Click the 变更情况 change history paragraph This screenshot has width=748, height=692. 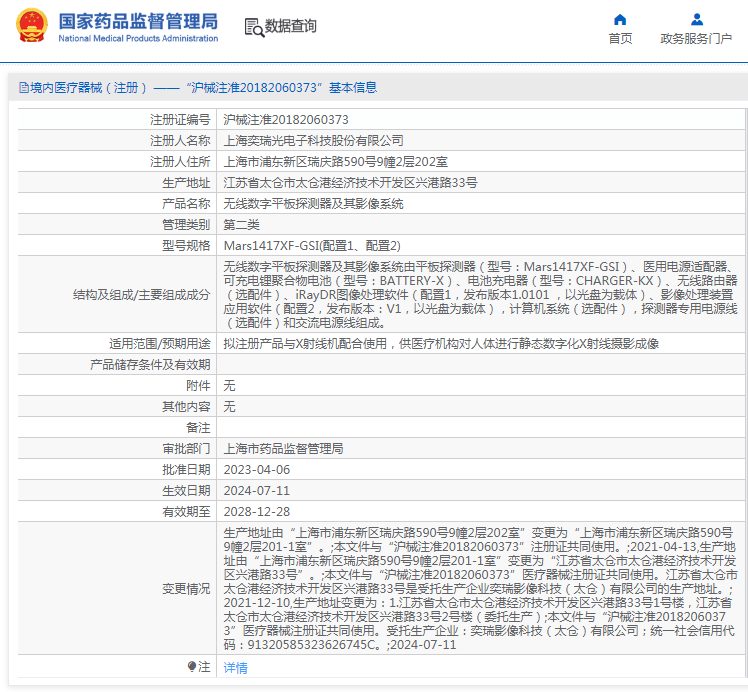pyautogui.click(x=480, y=589)
